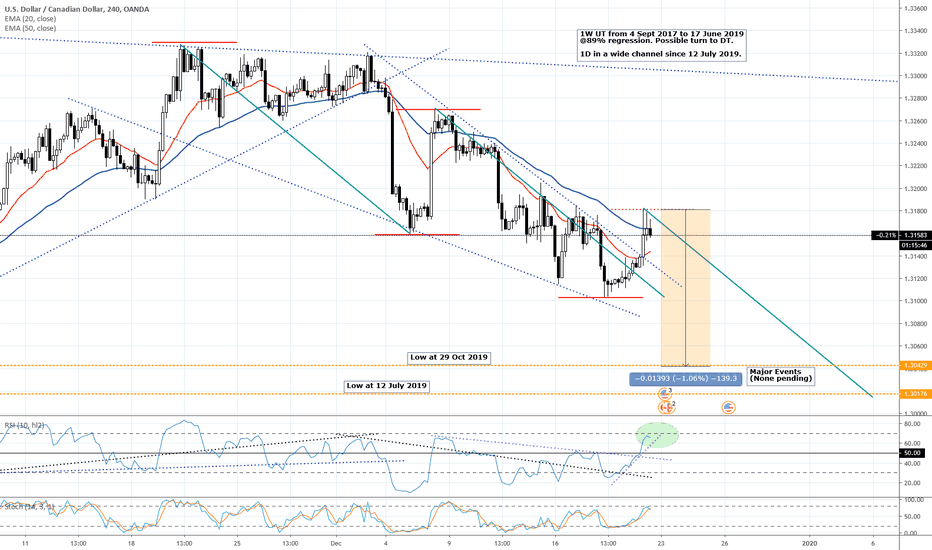Select the 1W UT regression text note
The height and width of the screenshot is (550, 932).
pyautogui.click(x=663, y=44)
